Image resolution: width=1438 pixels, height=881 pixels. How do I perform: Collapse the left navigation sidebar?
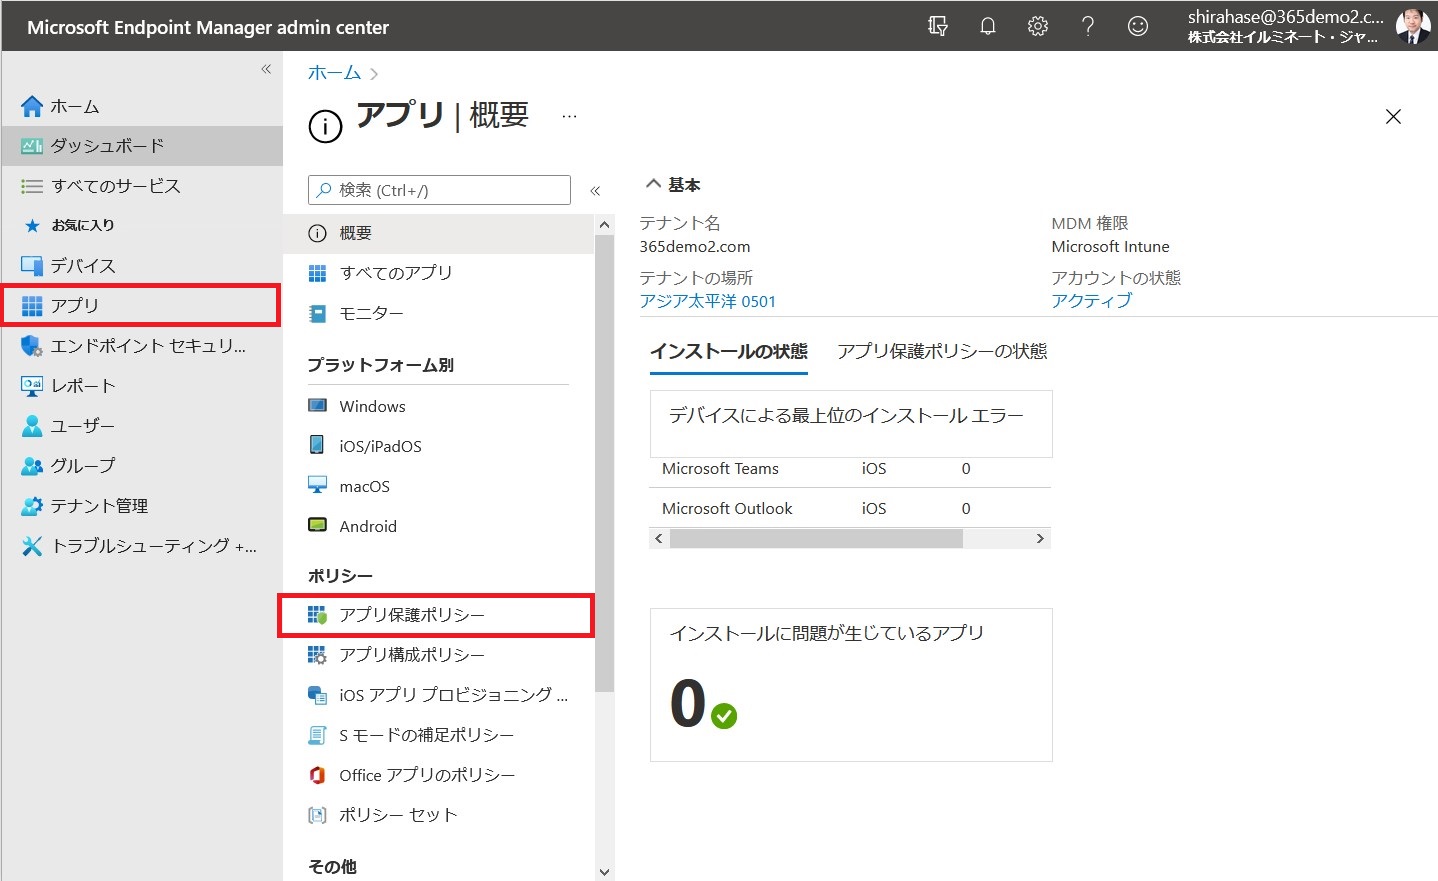point(266,69)
